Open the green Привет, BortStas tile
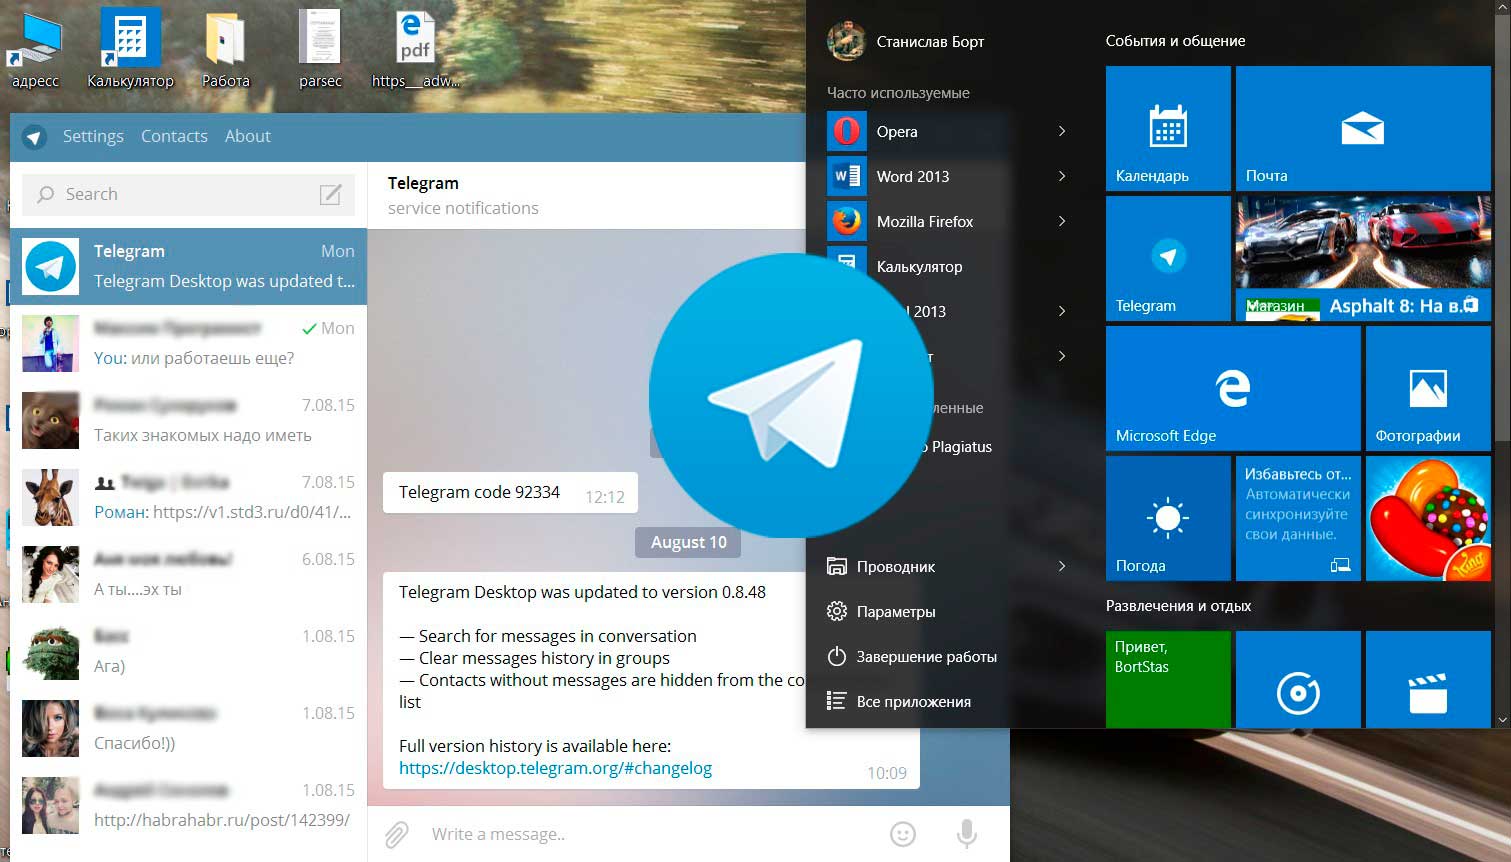The image size is (1511, 862). pos(1168,679)
